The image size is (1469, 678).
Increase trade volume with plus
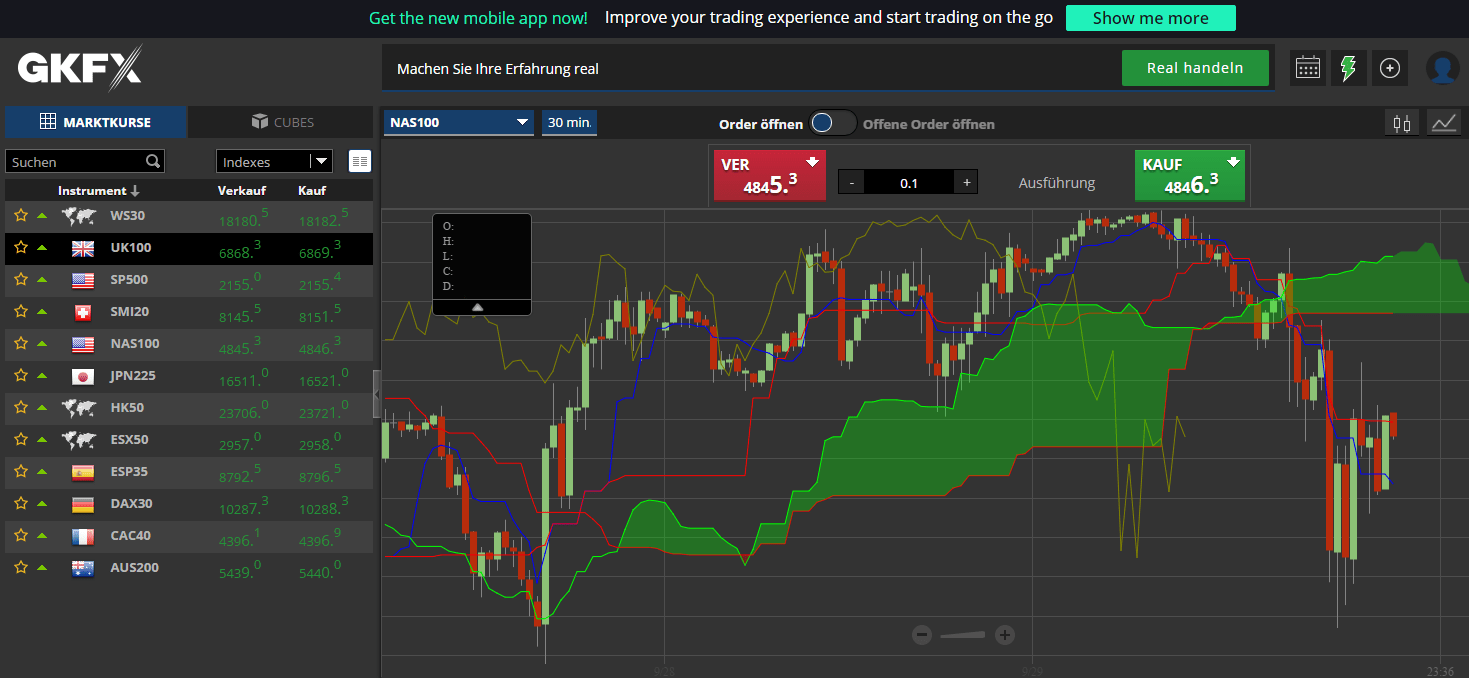pyautogui.click(x=966, y=183)
